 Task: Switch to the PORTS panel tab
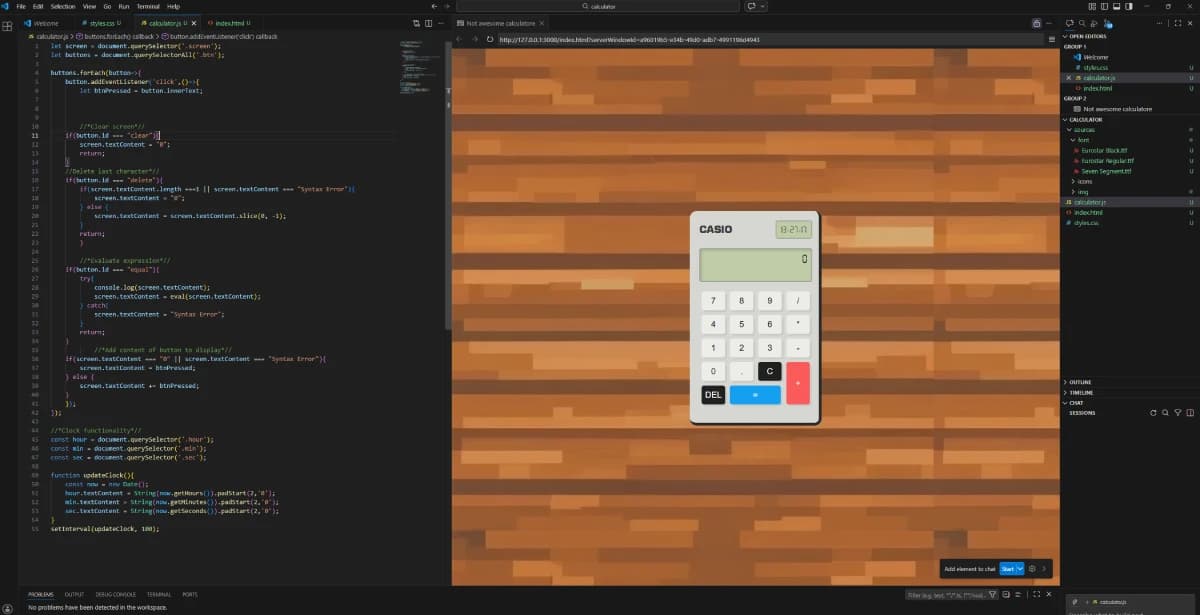point(190,594)
